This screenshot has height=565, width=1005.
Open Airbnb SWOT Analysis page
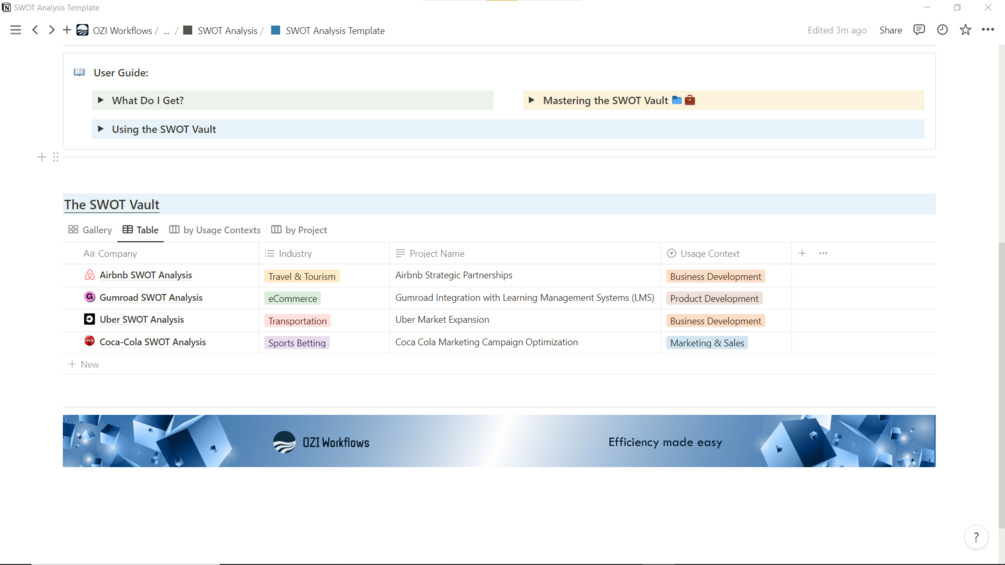pos(145,275)
